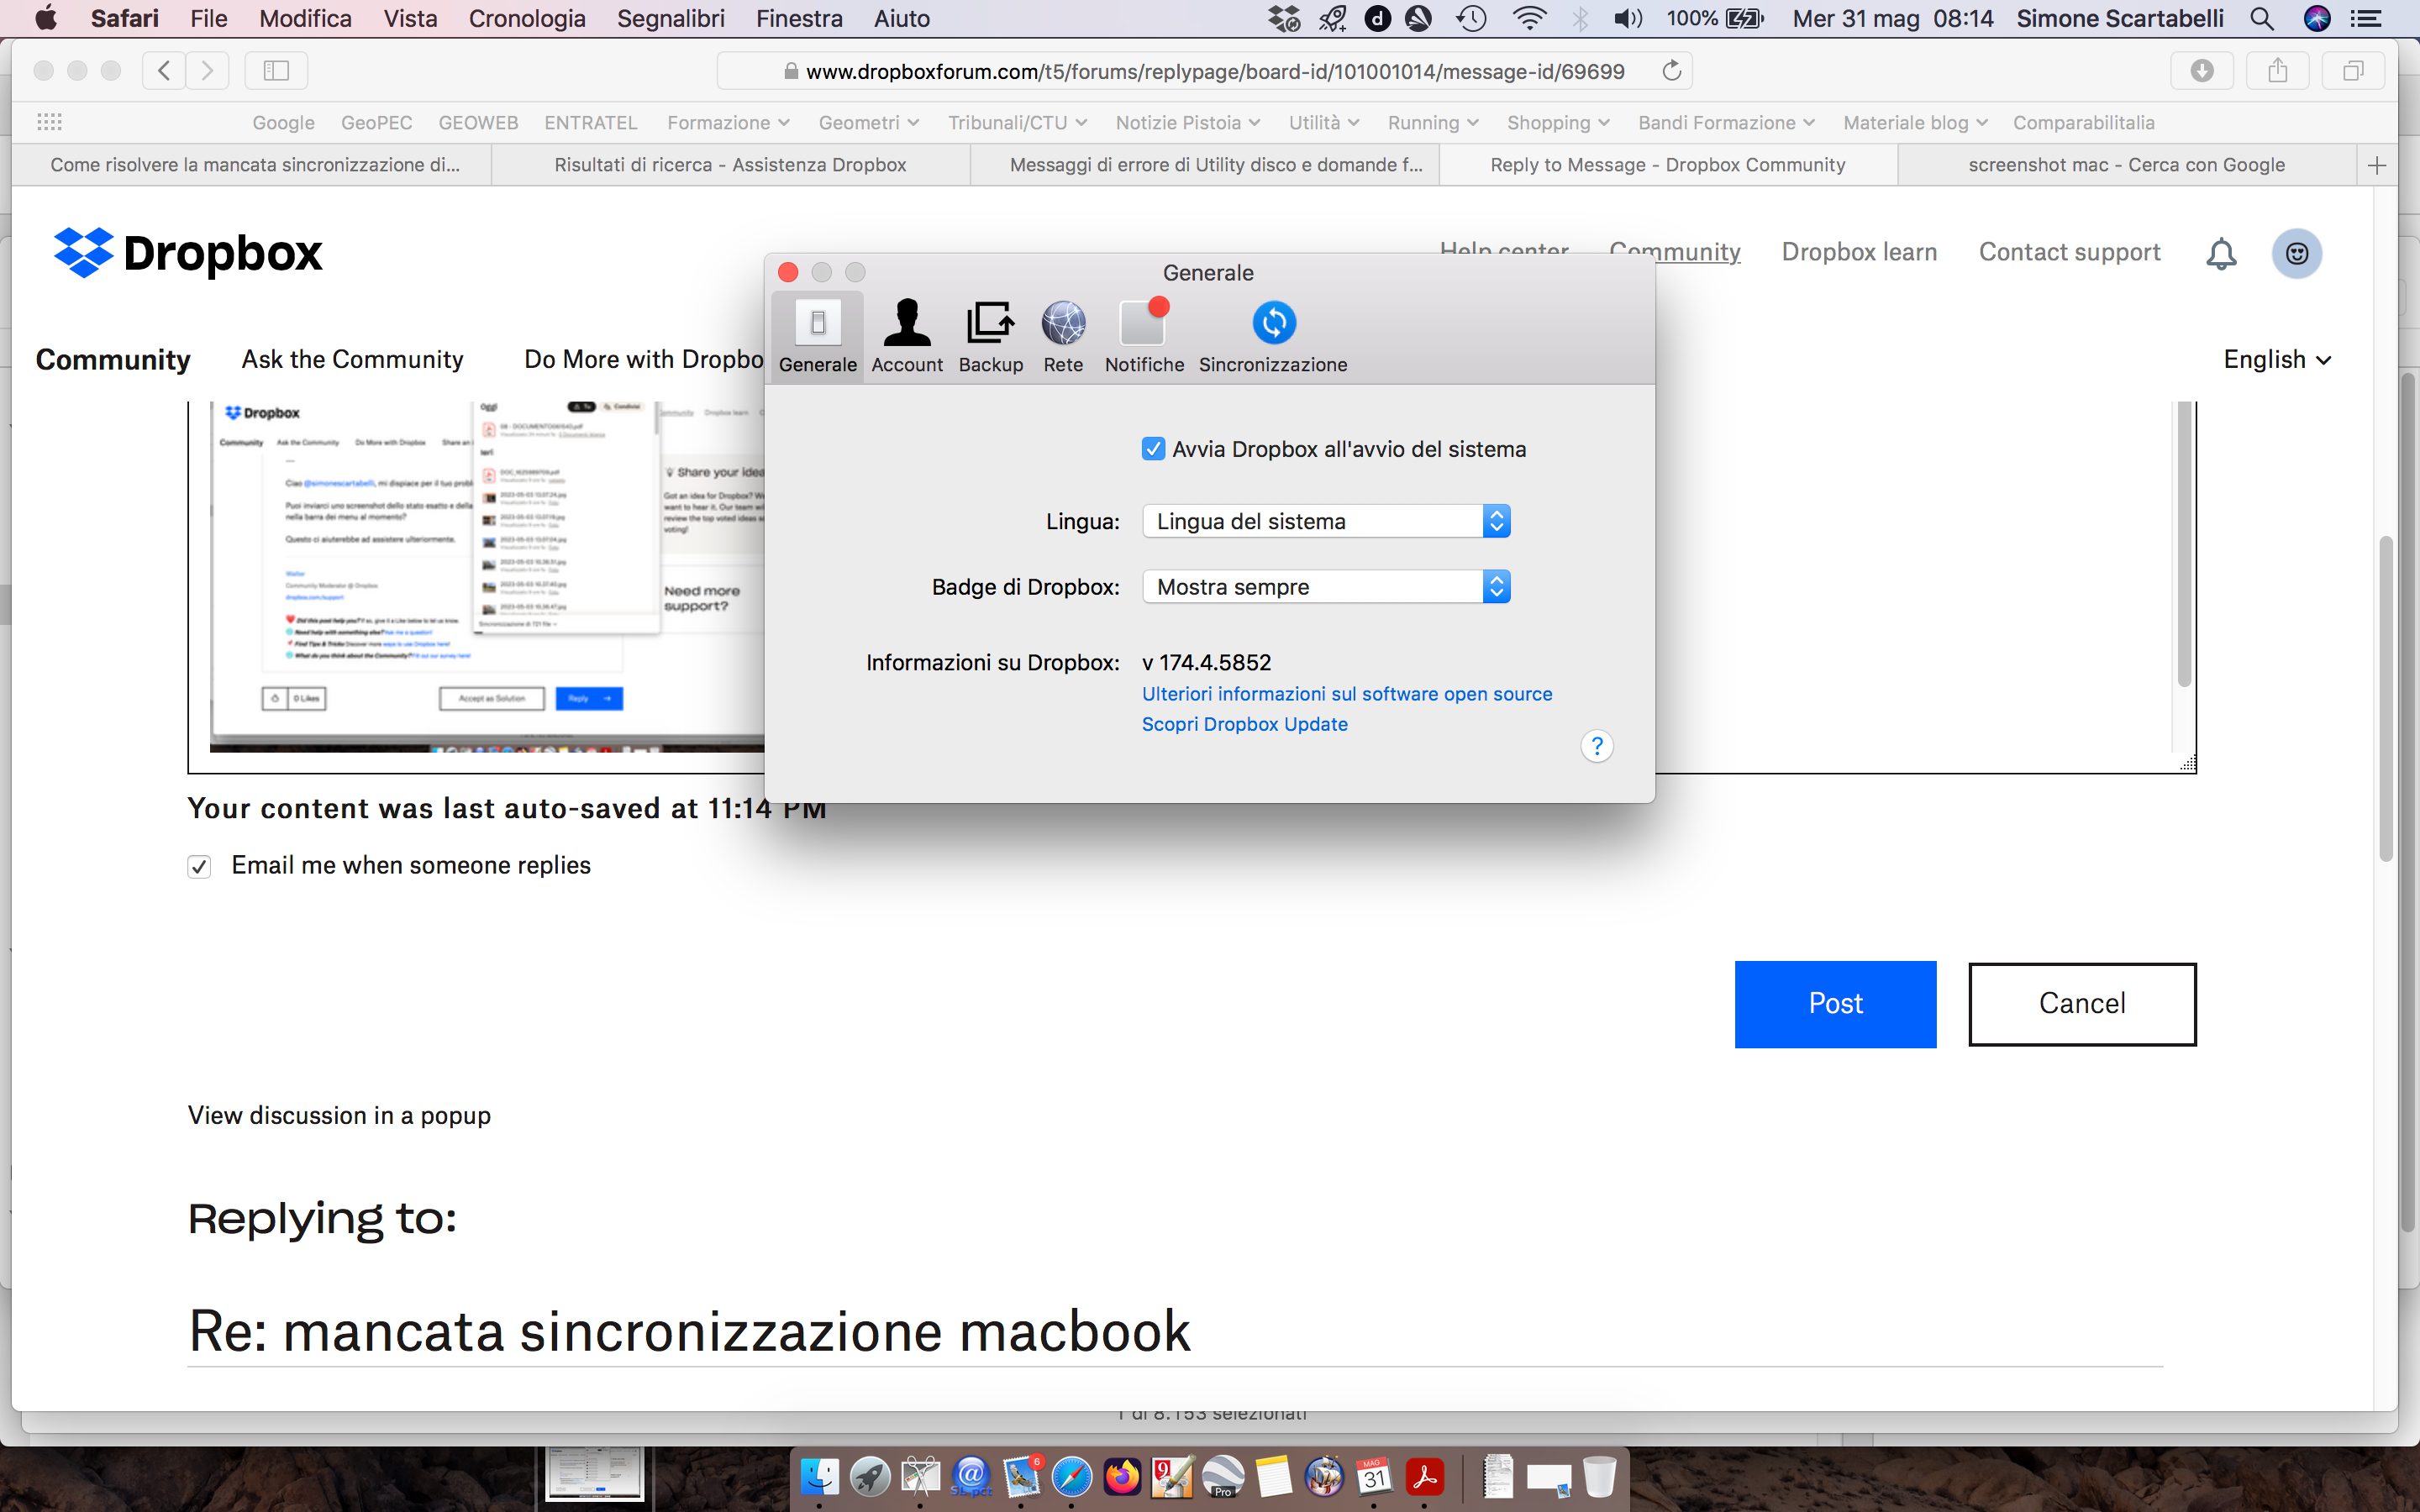Screen dimensions: 2420x1512
Task: Switch to screenshot mac Google tab
Action: 2126,165
